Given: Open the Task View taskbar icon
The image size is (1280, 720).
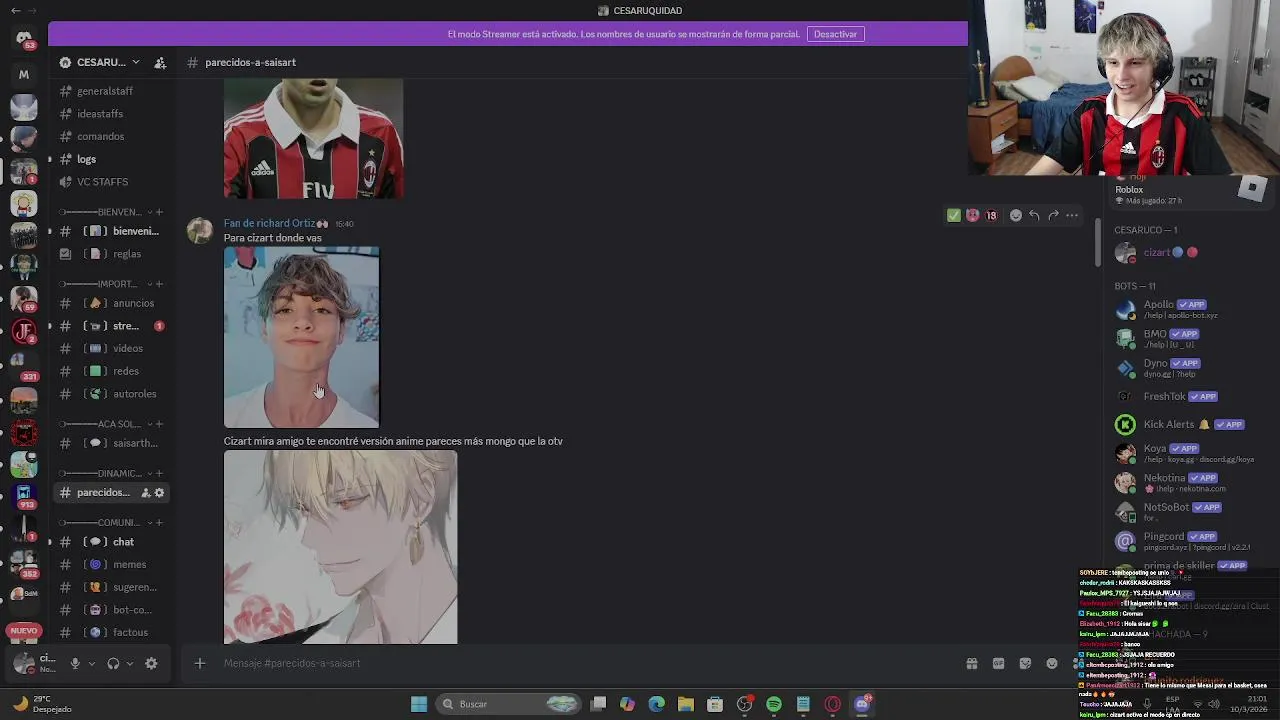Looking at the screenshot, I should [598, 704].
